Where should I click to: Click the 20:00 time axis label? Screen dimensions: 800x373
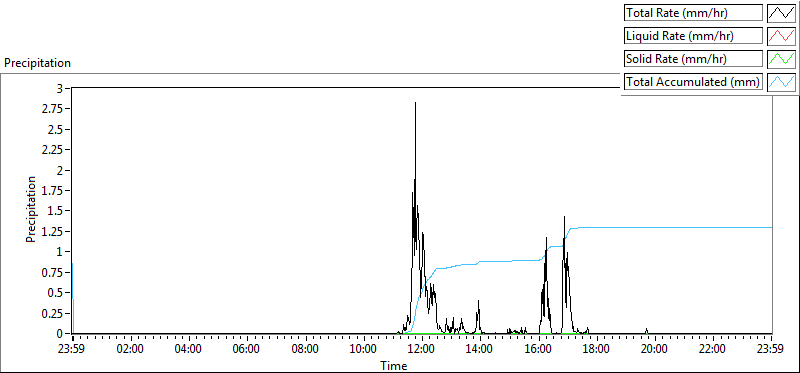(x=655, y=350)
